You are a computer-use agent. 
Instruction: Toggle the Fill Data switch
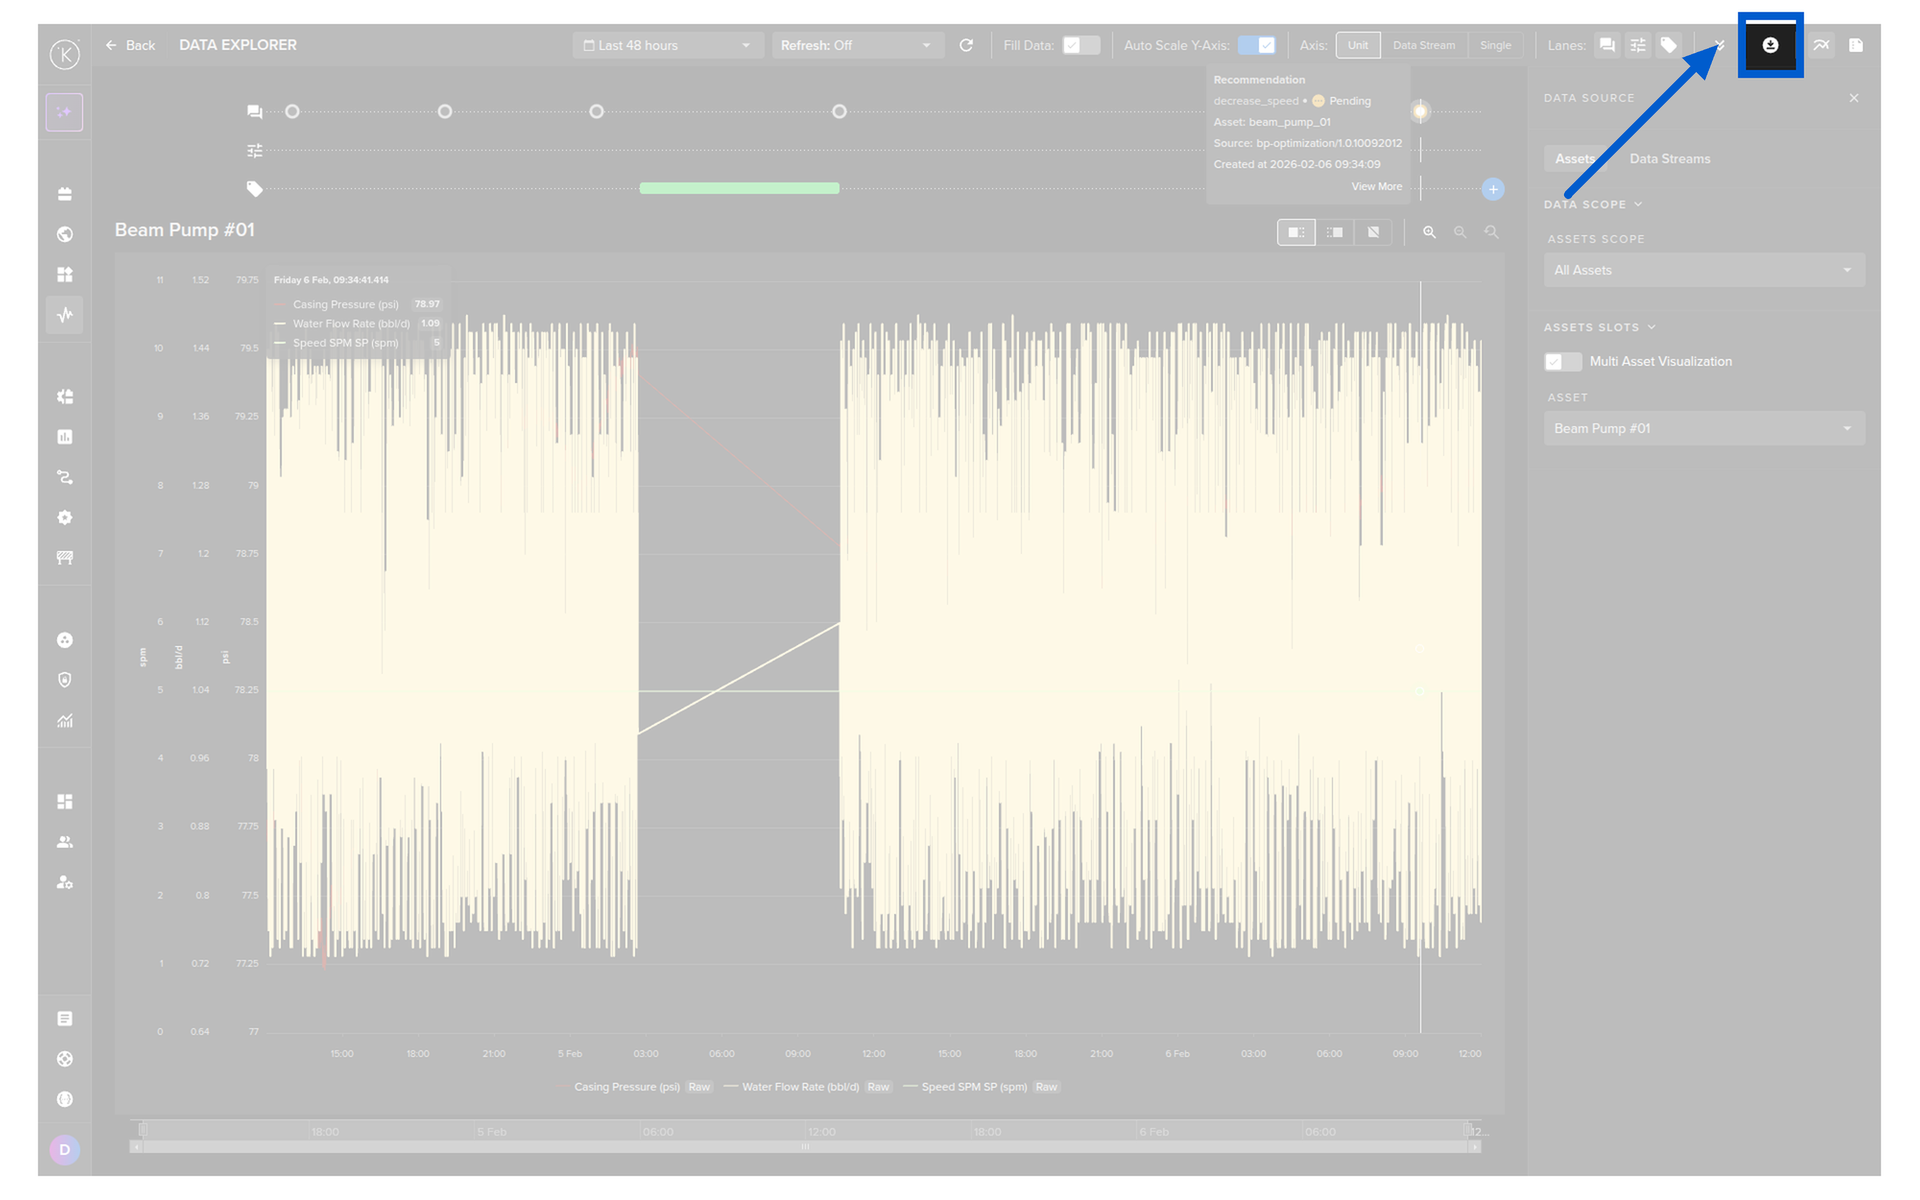click(x=1080, y=45)
